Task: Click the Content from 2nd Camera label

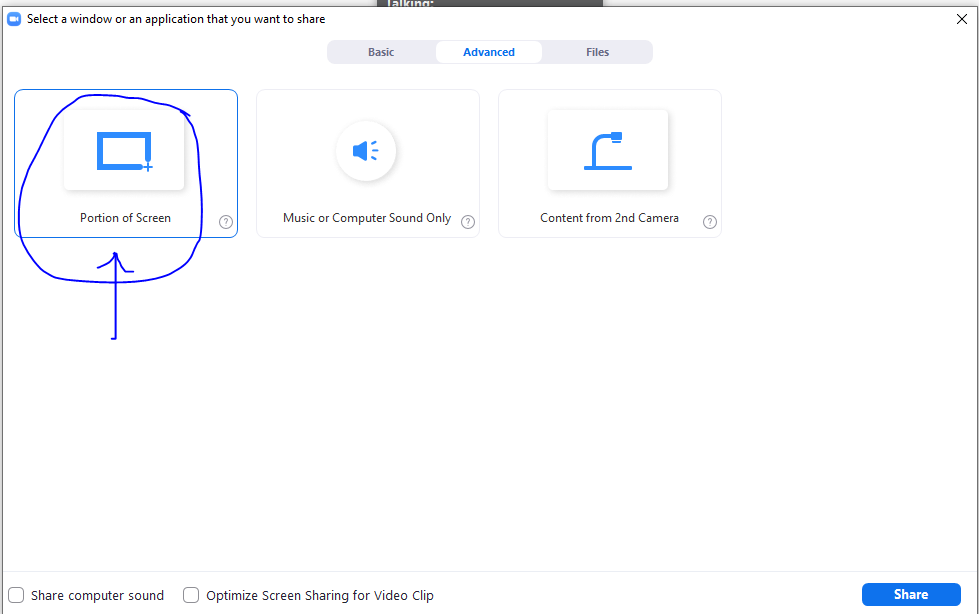Action: 609,218
